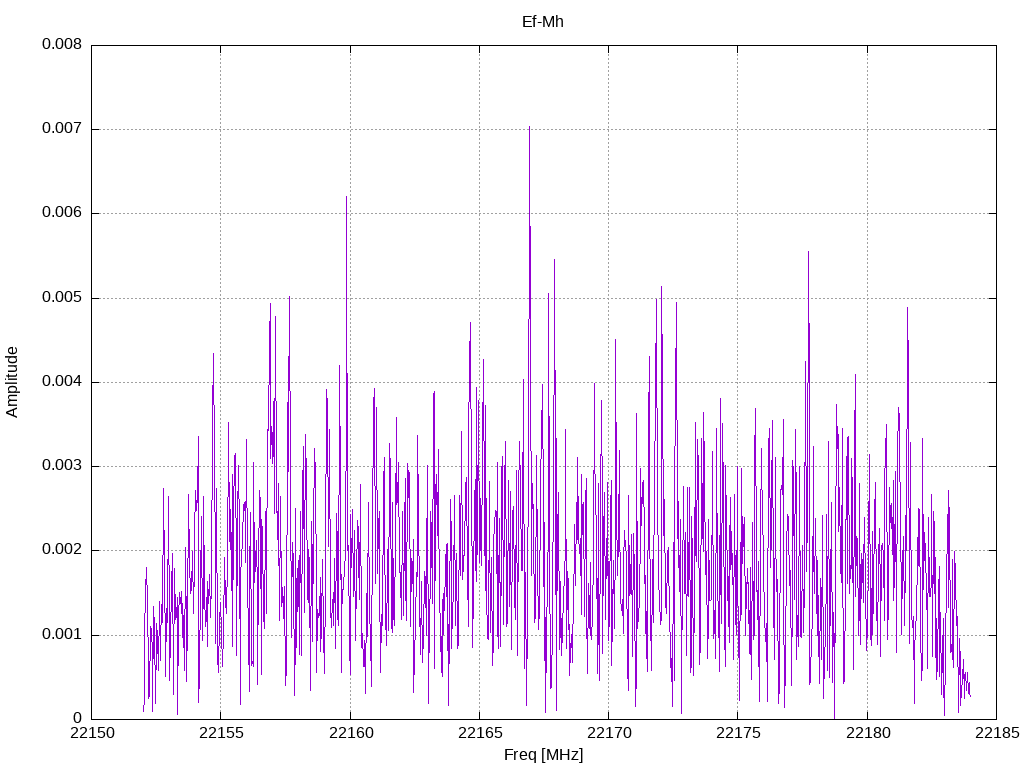Image resolution: width=1024 pixels, height=768 pixels.
Task: Click the 0.007 y-axis tick label
Action: pos(62,129)
